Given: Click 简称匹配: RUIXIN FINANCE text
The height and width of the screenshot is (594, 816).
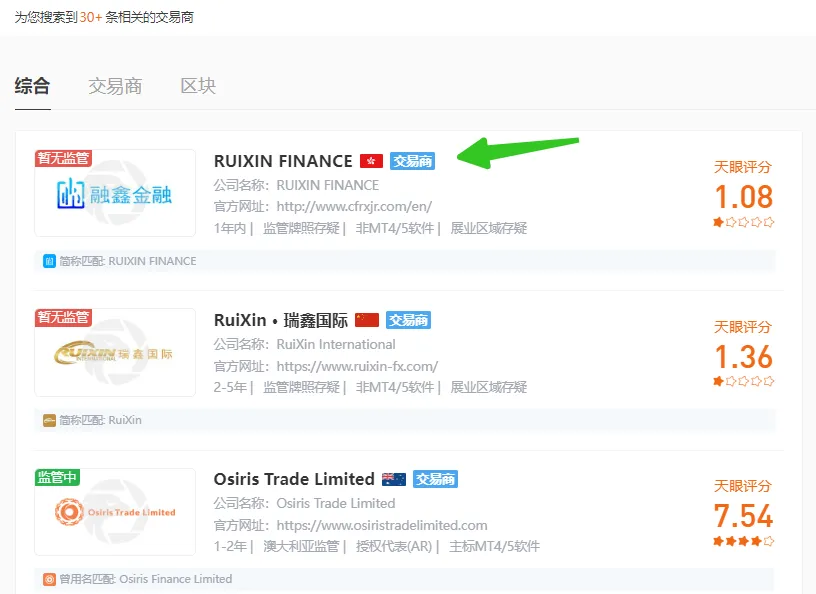Looking at the screenshot, I should click(128, 261).
